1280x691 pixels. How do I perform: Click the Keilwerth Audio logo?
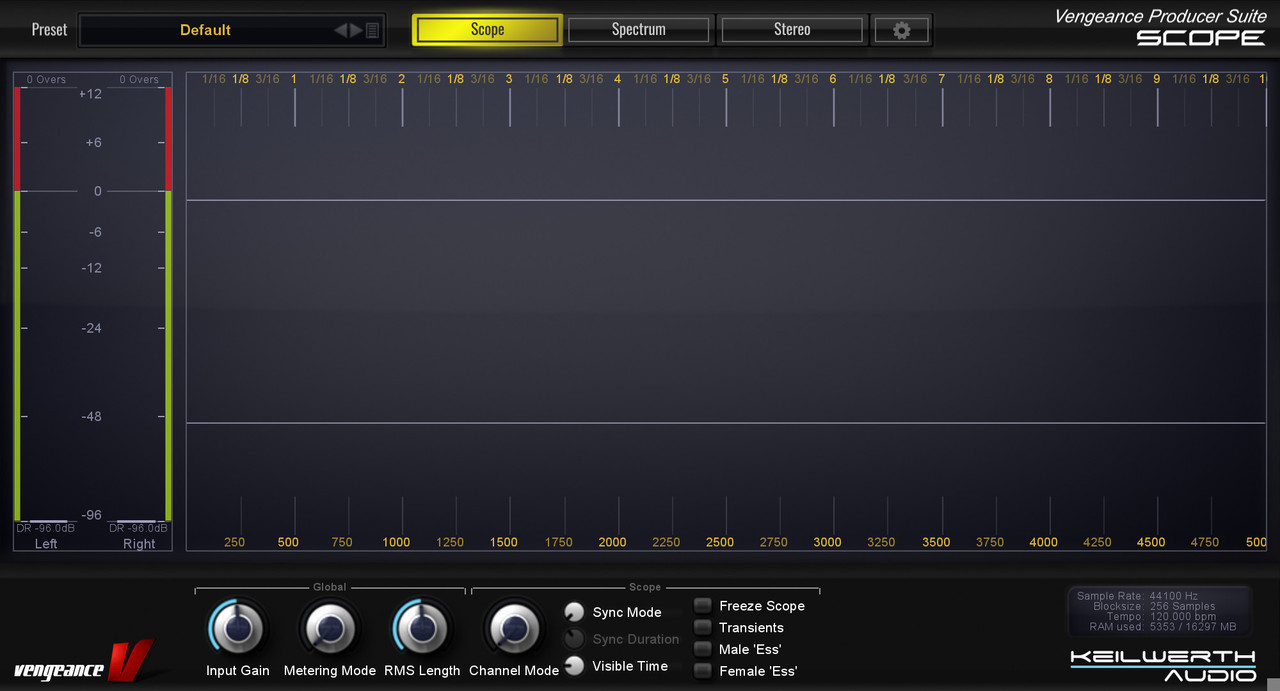[1163, 665]
